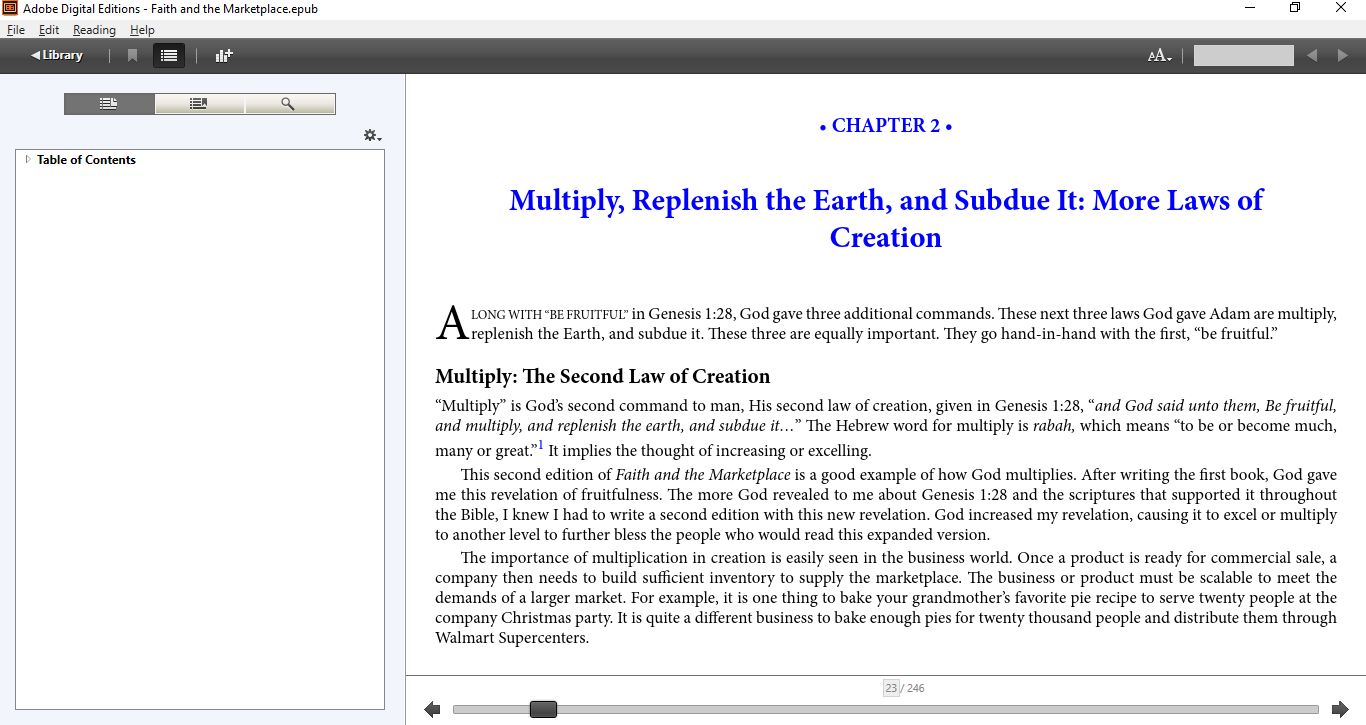Open the gear options dropdown
The width and height of the screenshot is (1366, 725).
click(x=372, y=136)
